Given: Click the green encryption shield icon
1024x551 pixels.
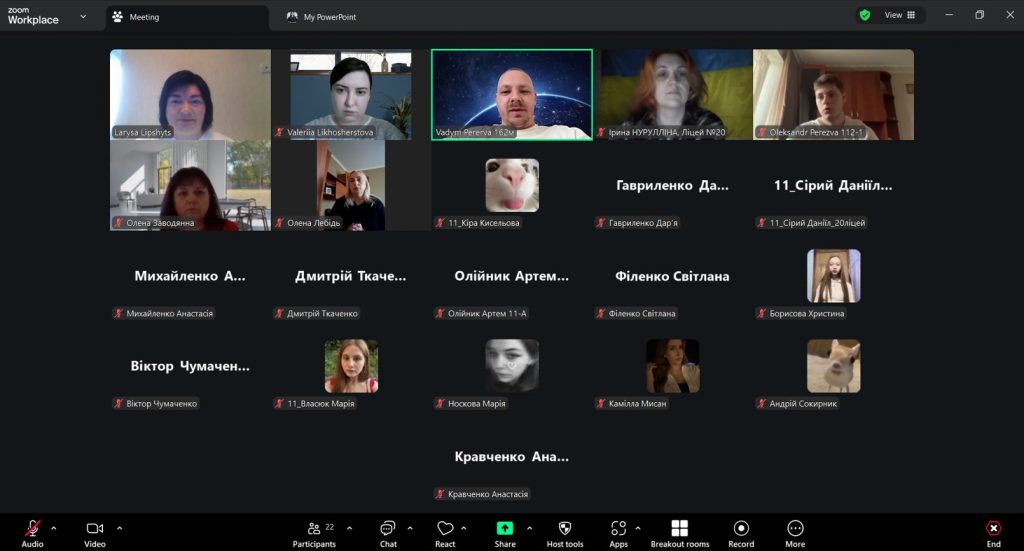Looking at the screenshot, I should (864, 15).
